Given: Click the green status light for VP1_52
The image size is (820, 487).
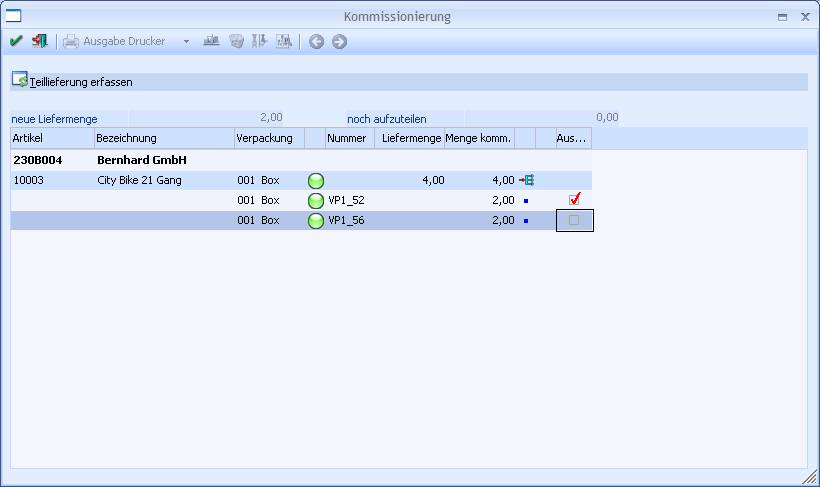Looking at the screenshot, I should tap(316, 200).
